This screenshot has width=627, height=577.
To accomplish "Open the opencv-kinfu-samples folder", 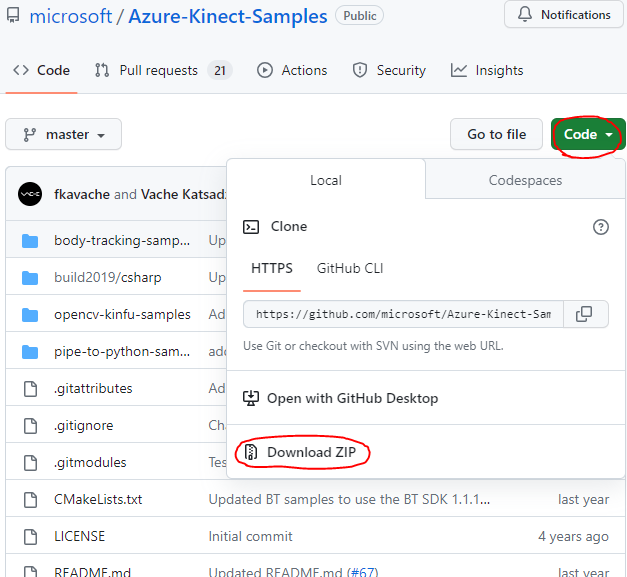I will tap(122, 315).
